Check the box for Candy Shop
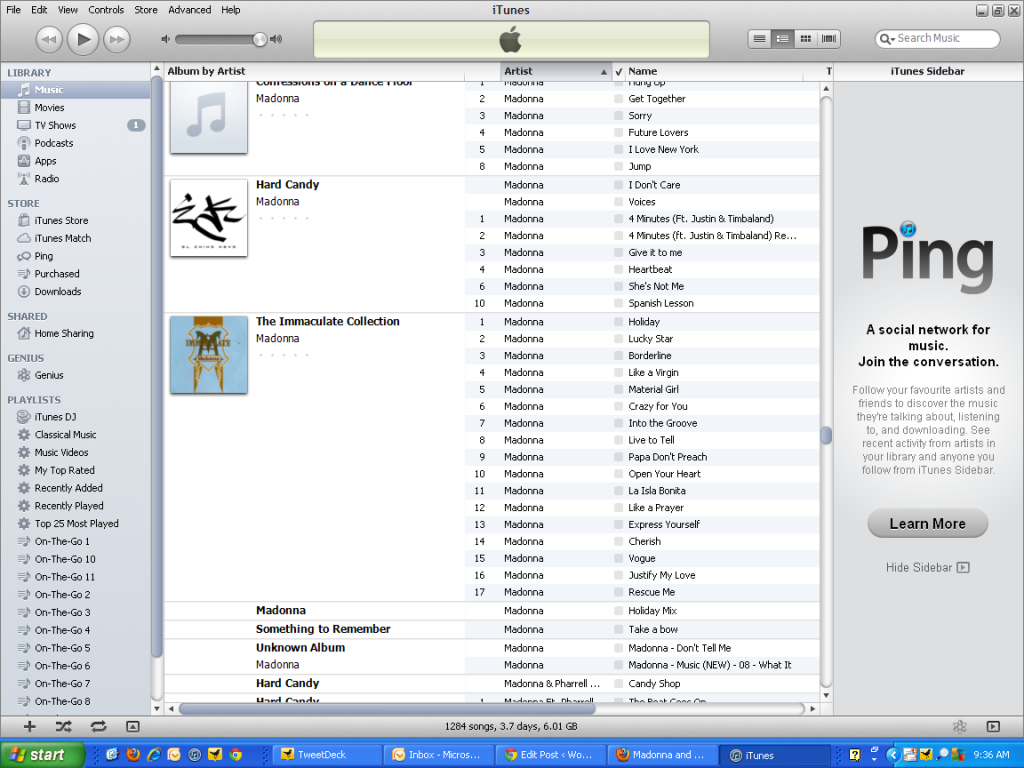1024x768 pixels. (x=618, y=684)
